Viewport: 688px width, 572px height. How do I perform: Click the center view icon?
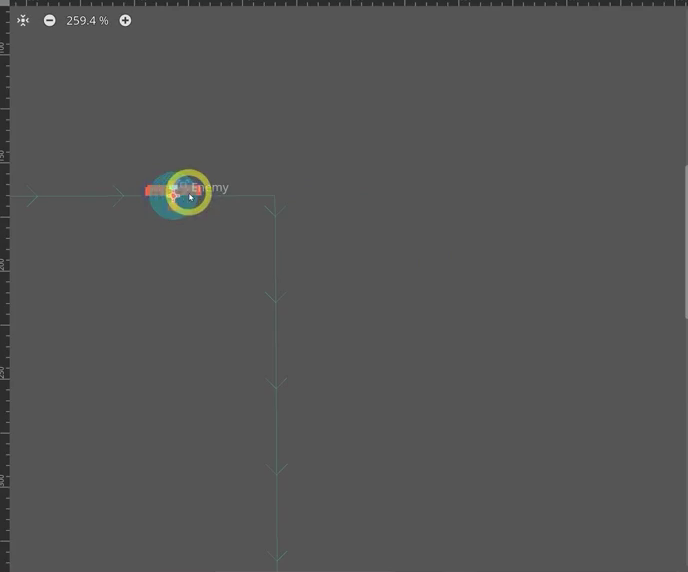tap(23, 21)
